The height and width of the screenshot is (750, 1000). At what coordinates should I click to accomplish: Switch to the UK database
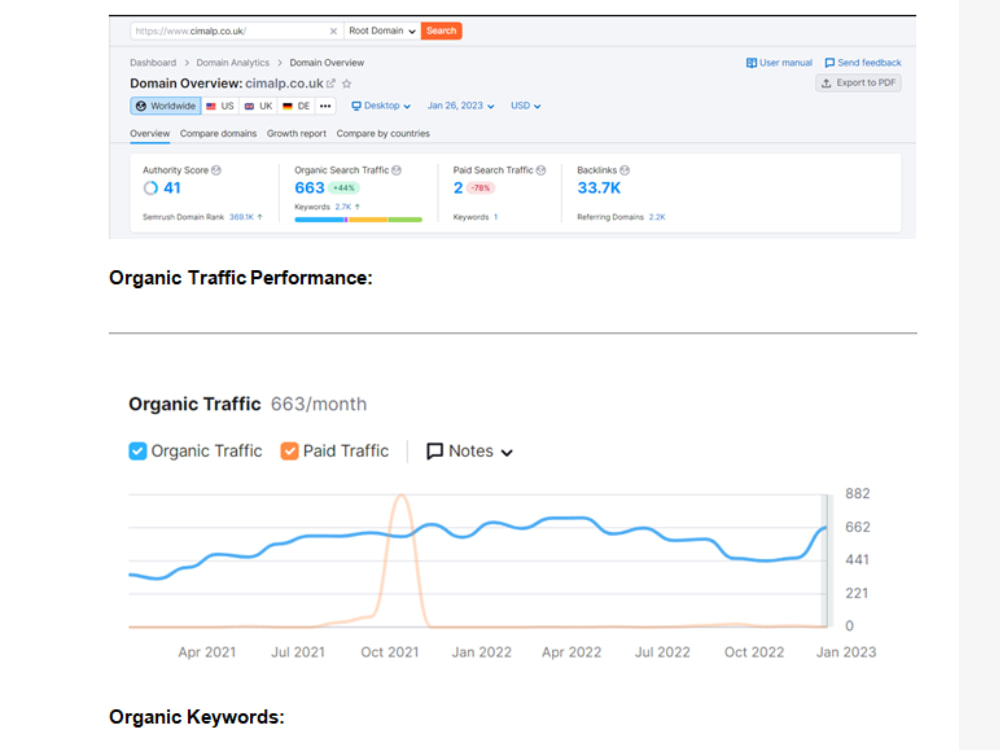(258, 106)
